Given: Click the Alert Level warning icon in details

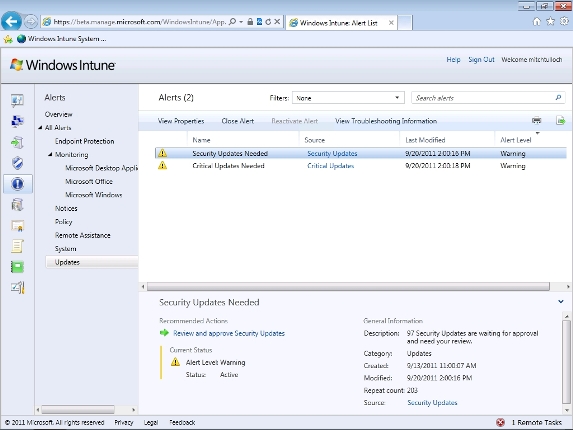Looking at the screenshot, I should (175, 362).
